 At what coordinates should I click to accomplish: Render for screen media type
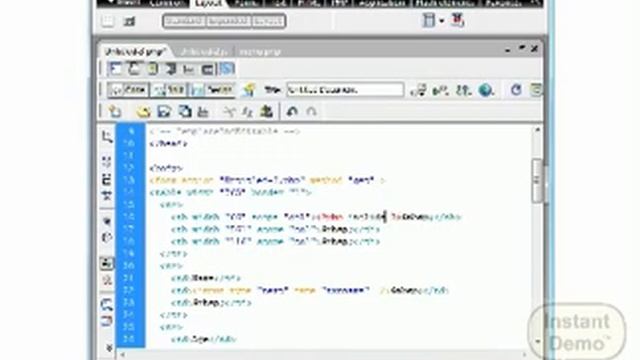click(x=115, y=69)
